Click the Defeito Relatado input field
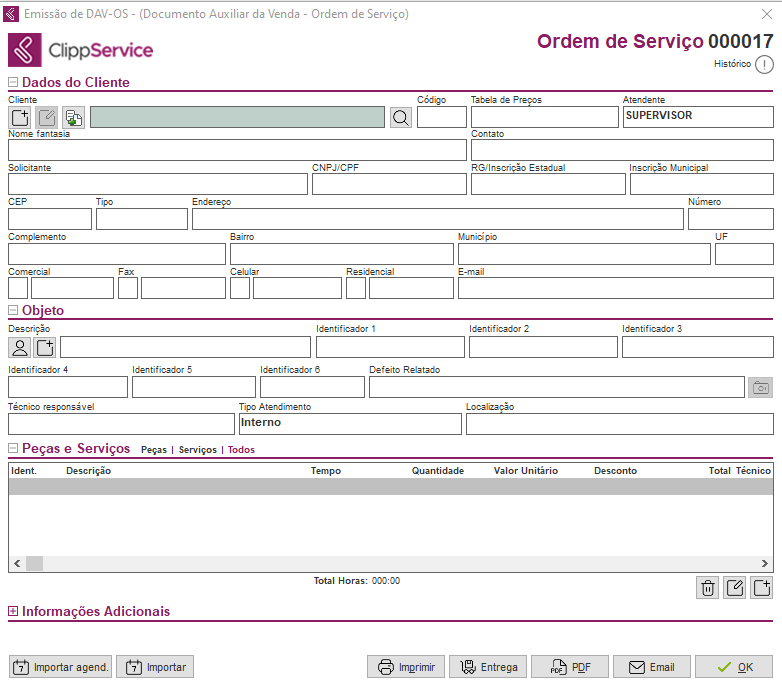 pos(556,387)
